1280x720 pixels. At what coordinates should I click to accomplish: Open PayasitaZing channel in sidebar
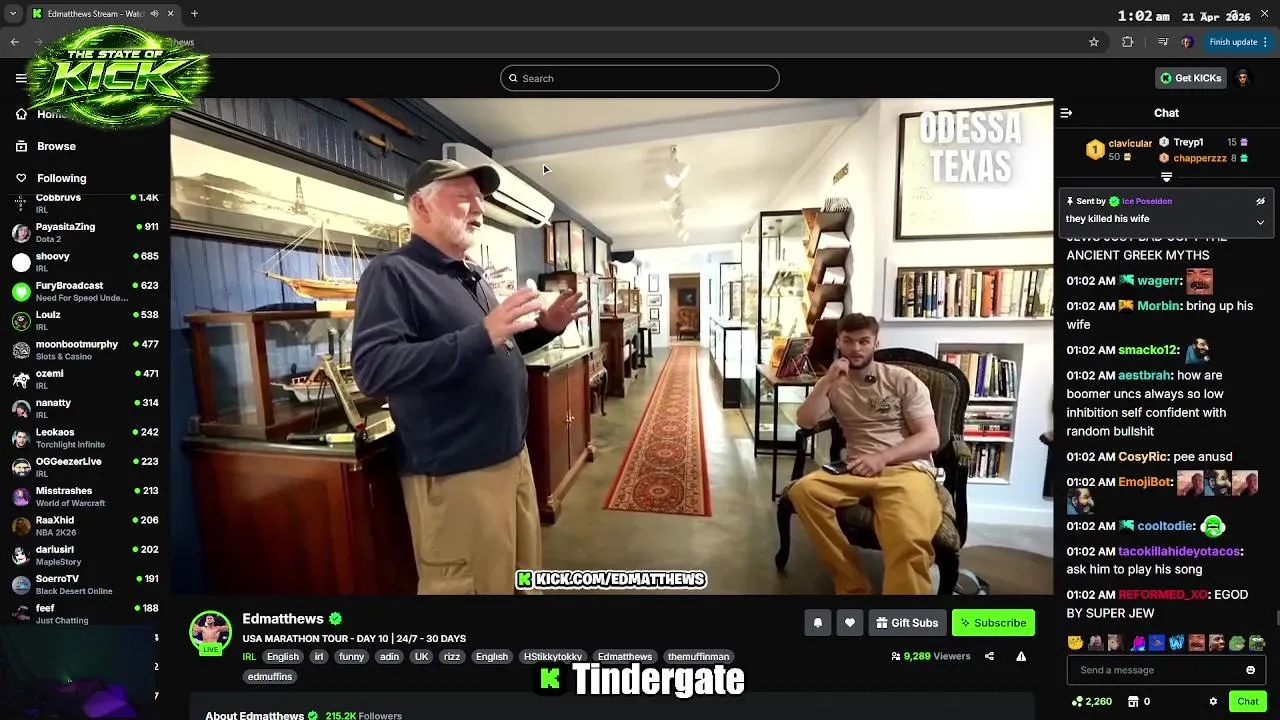tap(85, 232)
